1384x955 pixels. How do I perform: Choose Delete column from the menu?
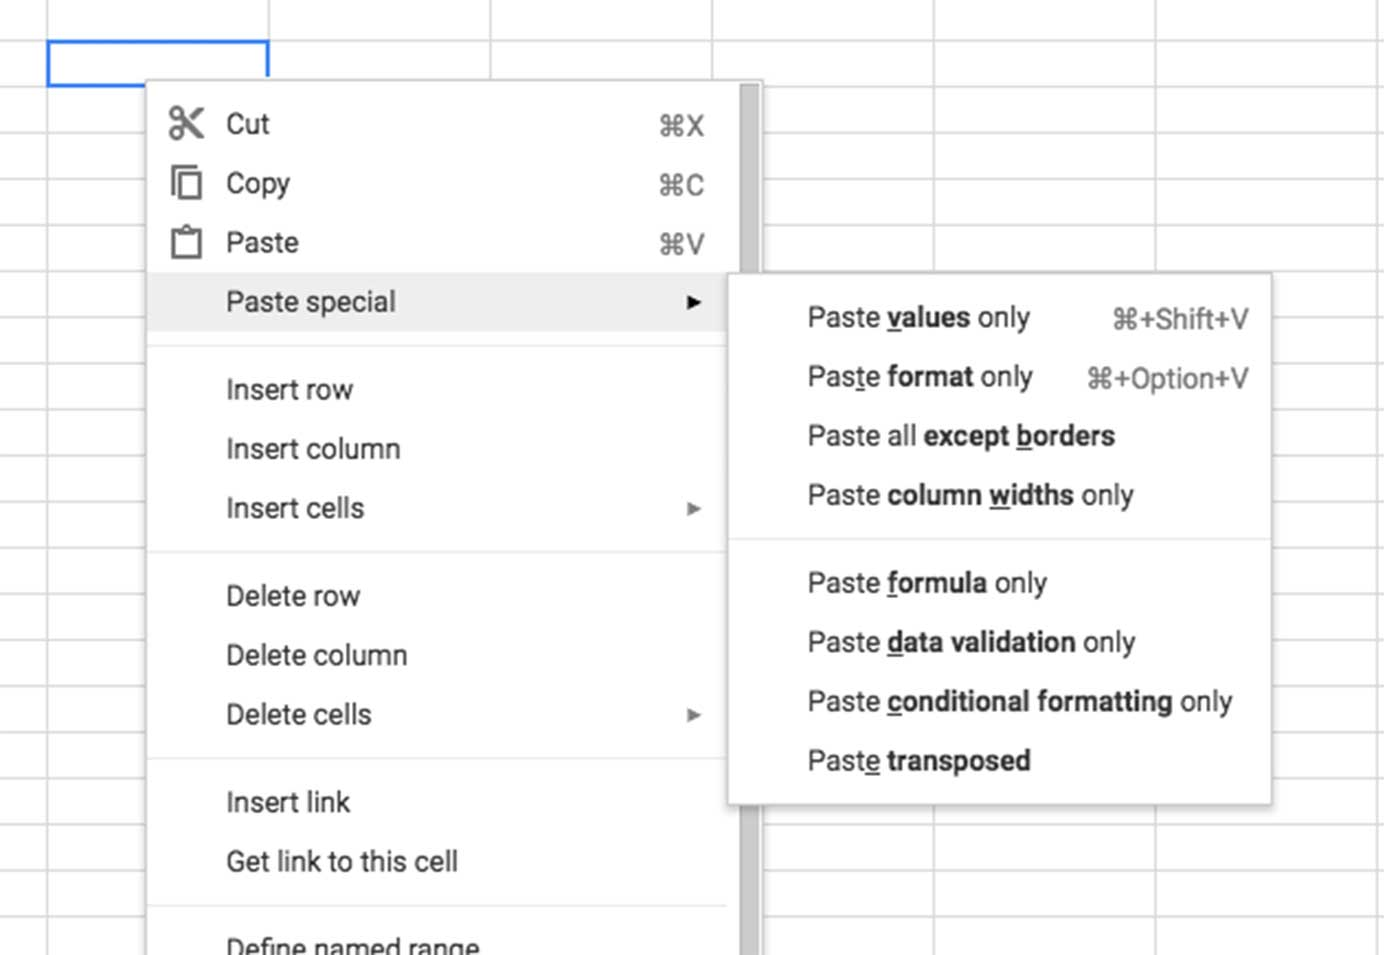click(316, 655)
